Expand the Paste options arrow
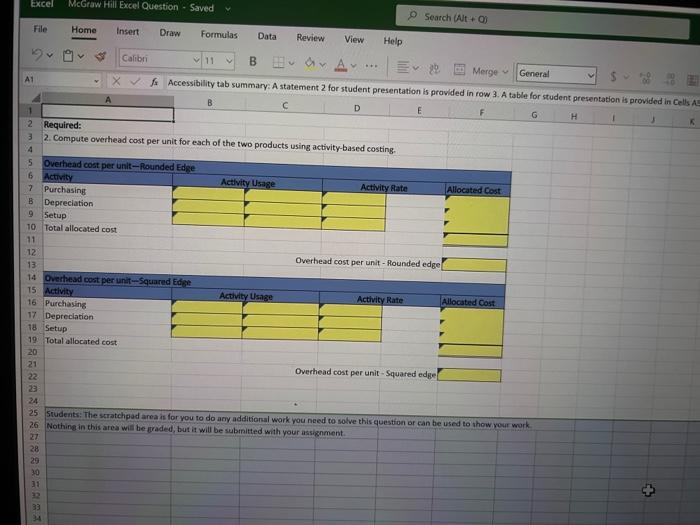This screenshot has width=700, height=525. [x=81, y=56]
